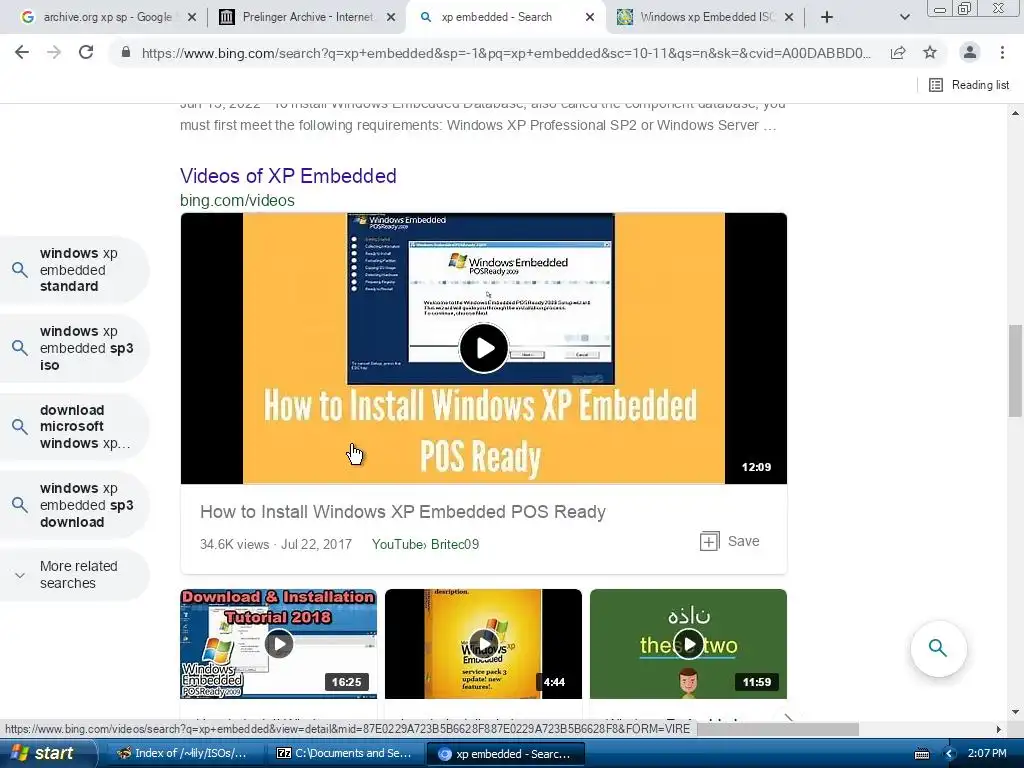Screen dimensions: 1024x768
Task: Close the archive.org Google tab
Action: [191, 17]
